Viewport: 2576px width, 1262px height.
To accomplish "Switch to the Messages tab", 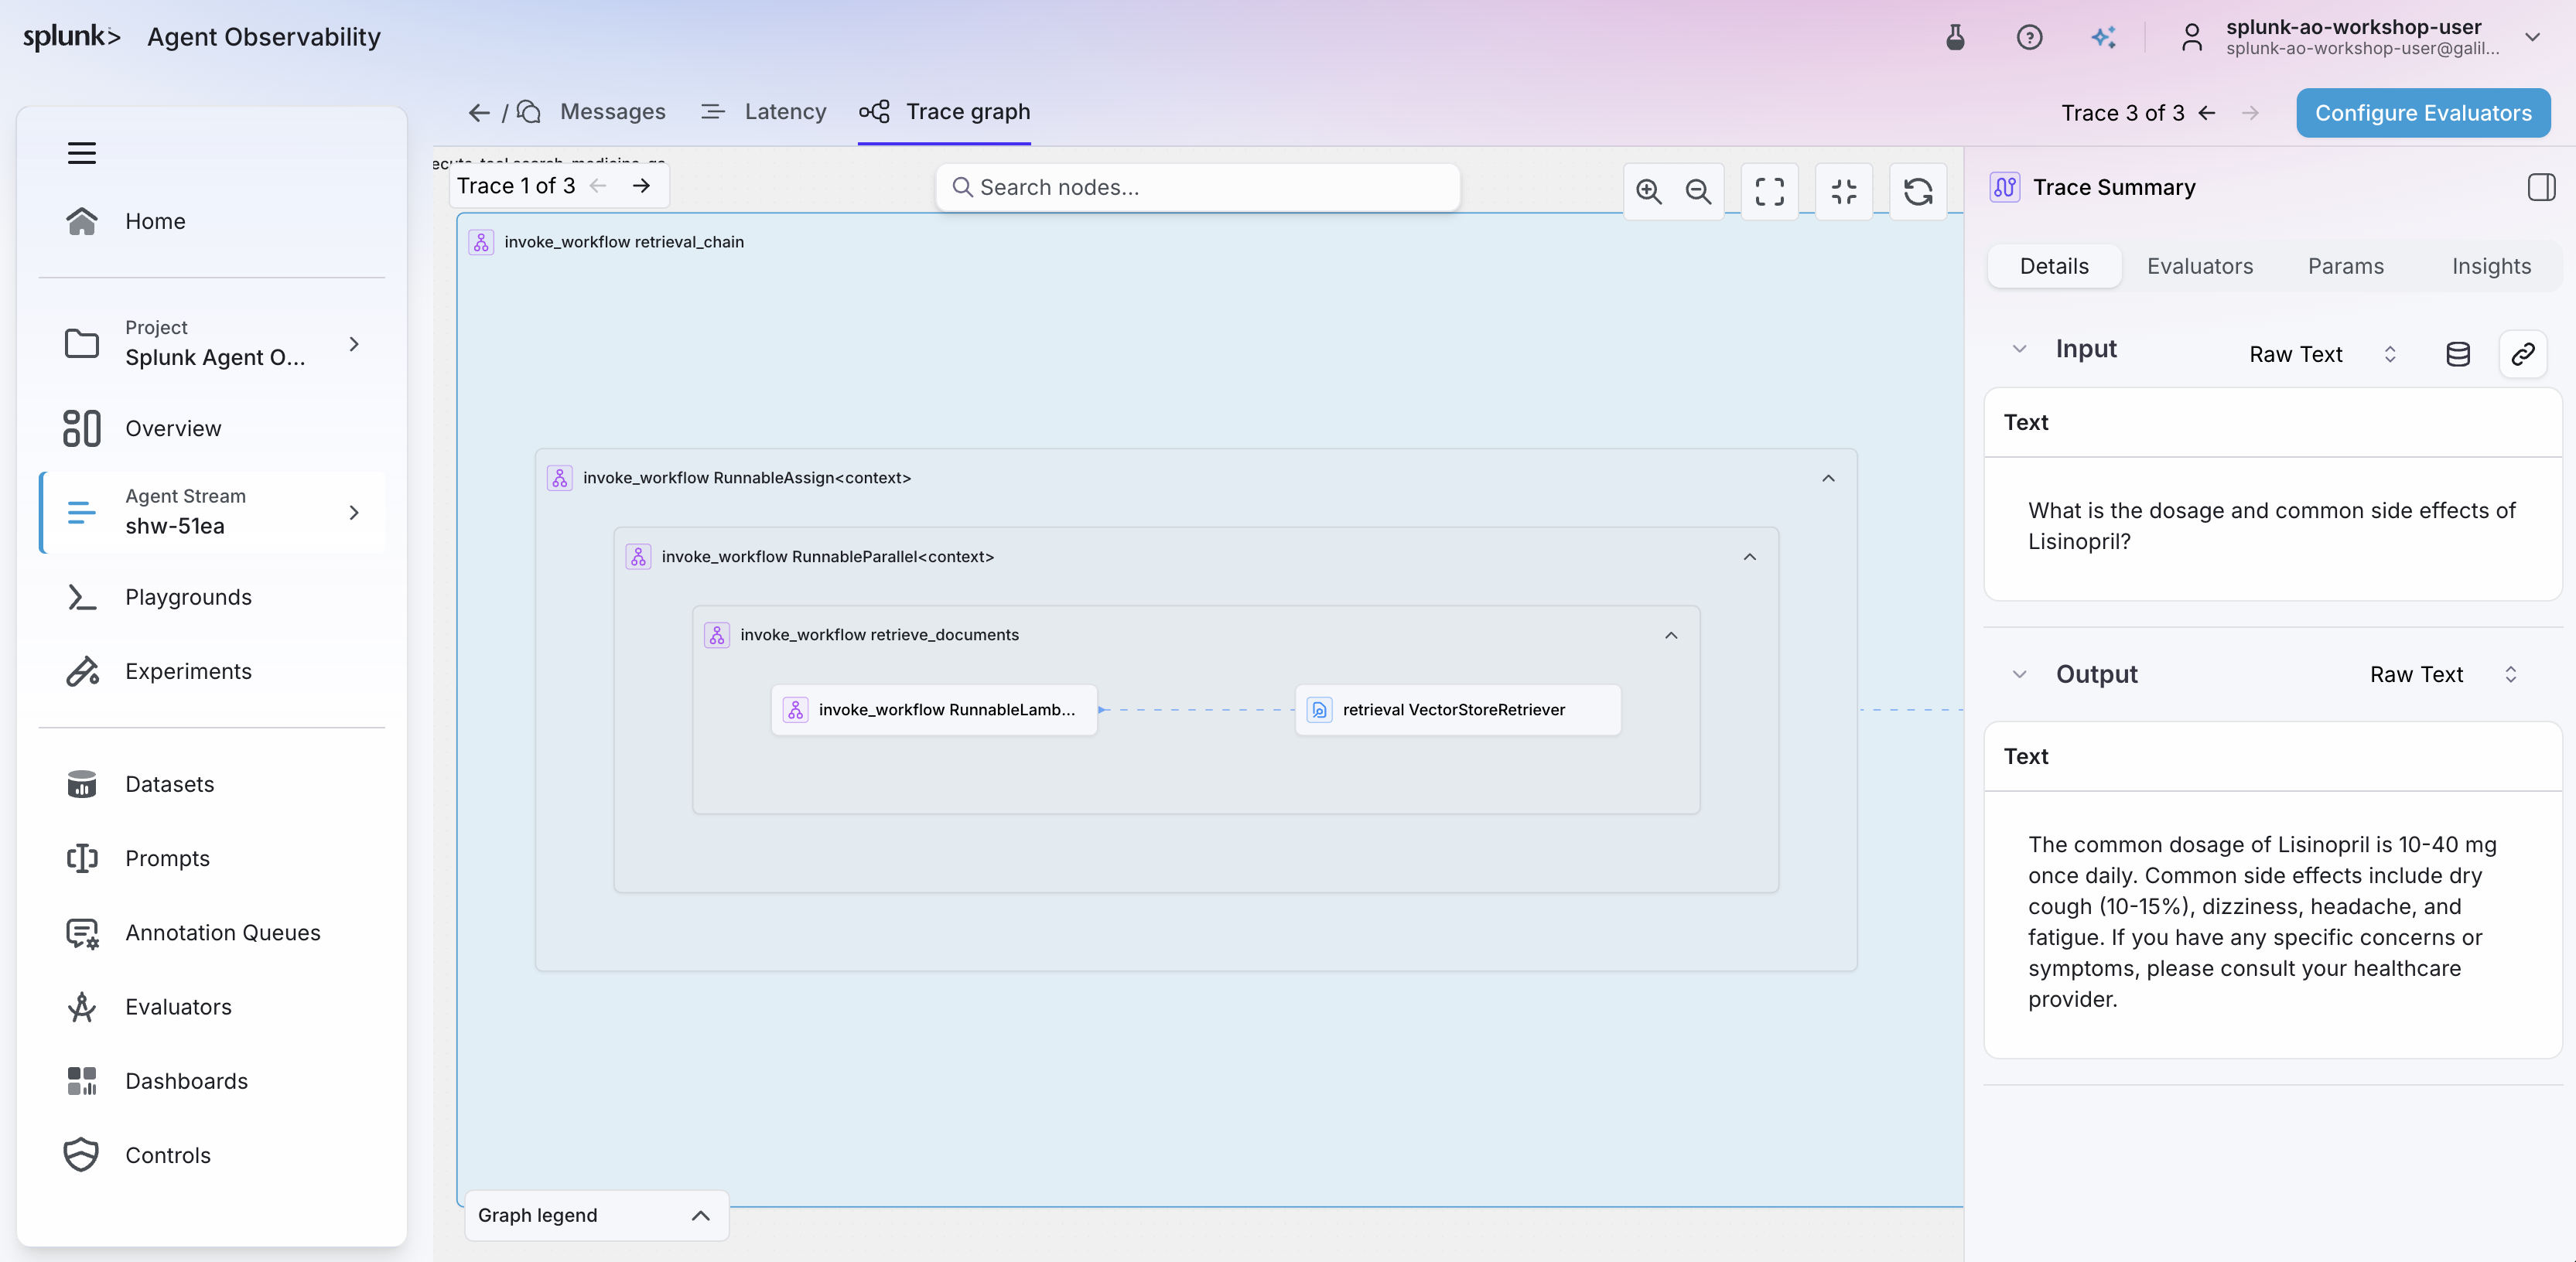I will click(612, 112).
